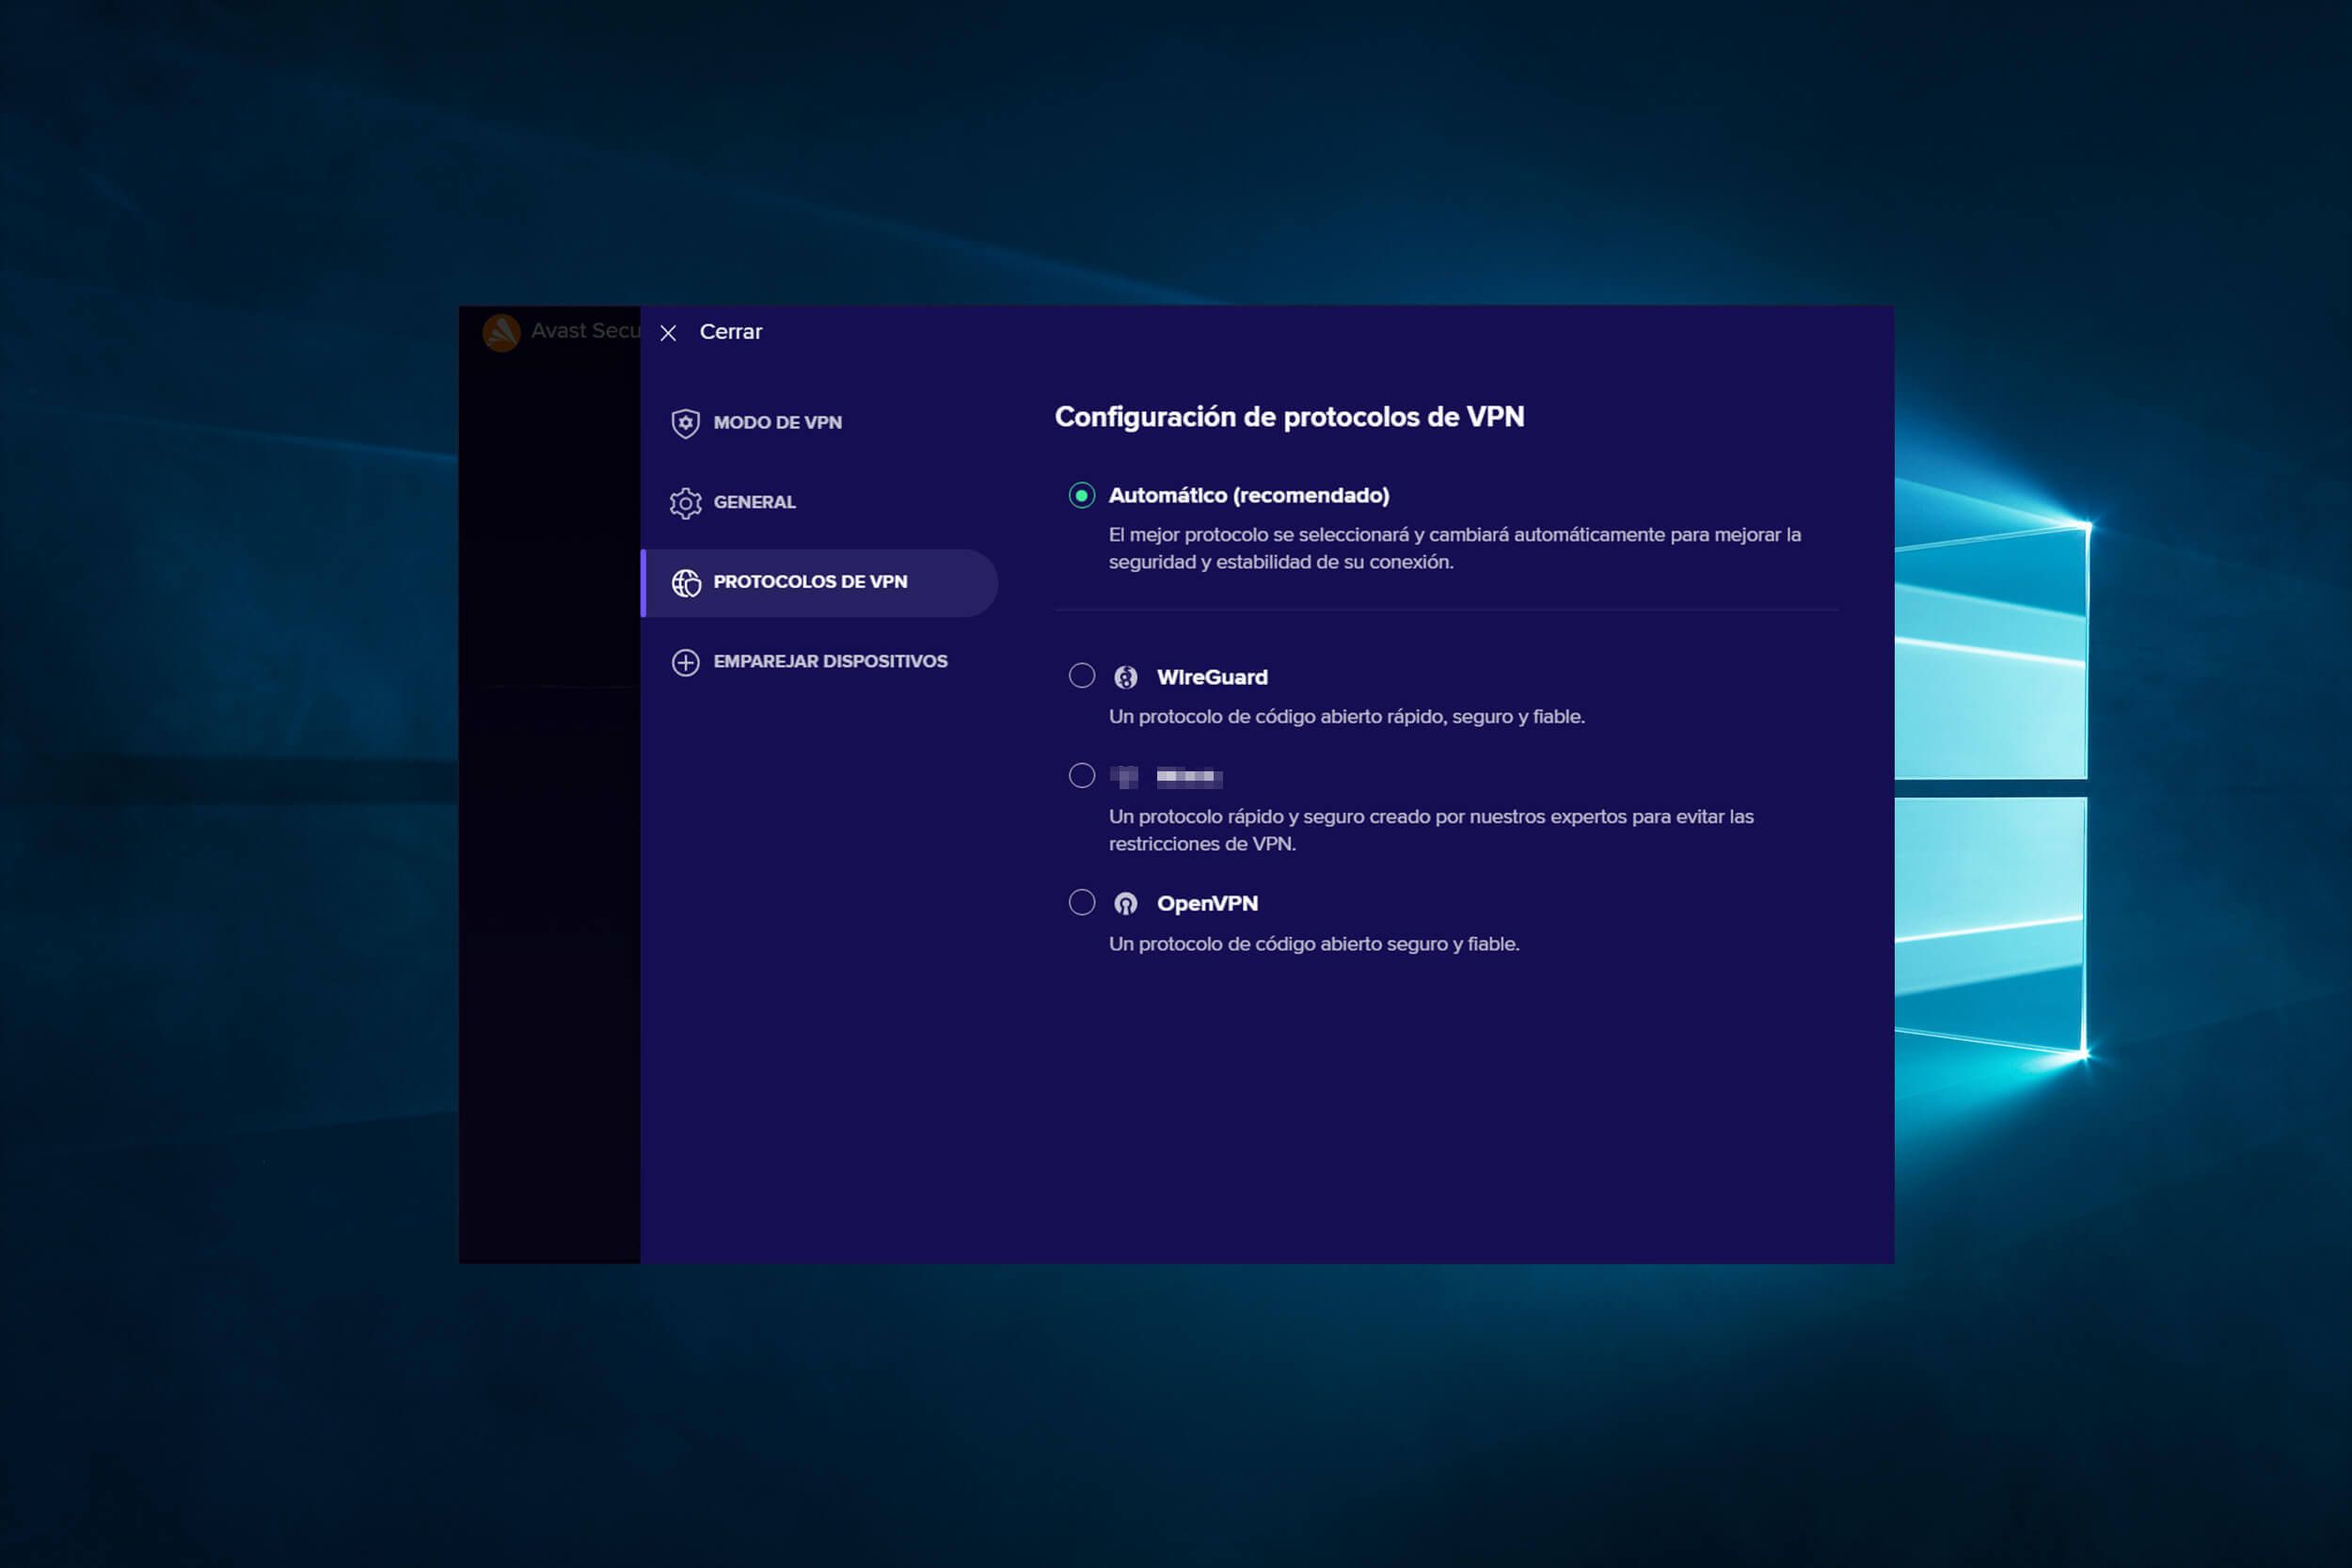Click 'Un protocolo de código abierto rápido' description
2352x1568 pixels.
pyautogui.click(x=1346, y=717)
